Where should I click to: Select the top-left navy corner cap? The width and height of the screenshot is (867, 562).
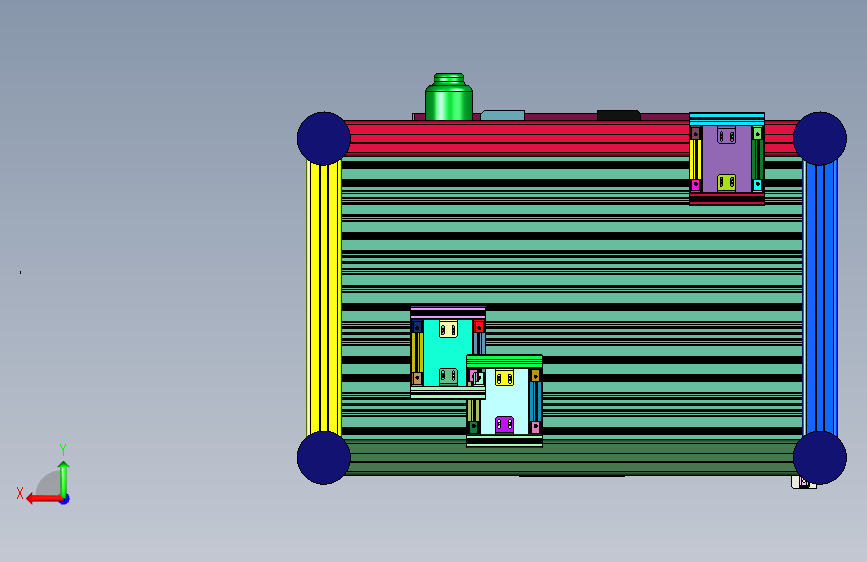[323, 138]
